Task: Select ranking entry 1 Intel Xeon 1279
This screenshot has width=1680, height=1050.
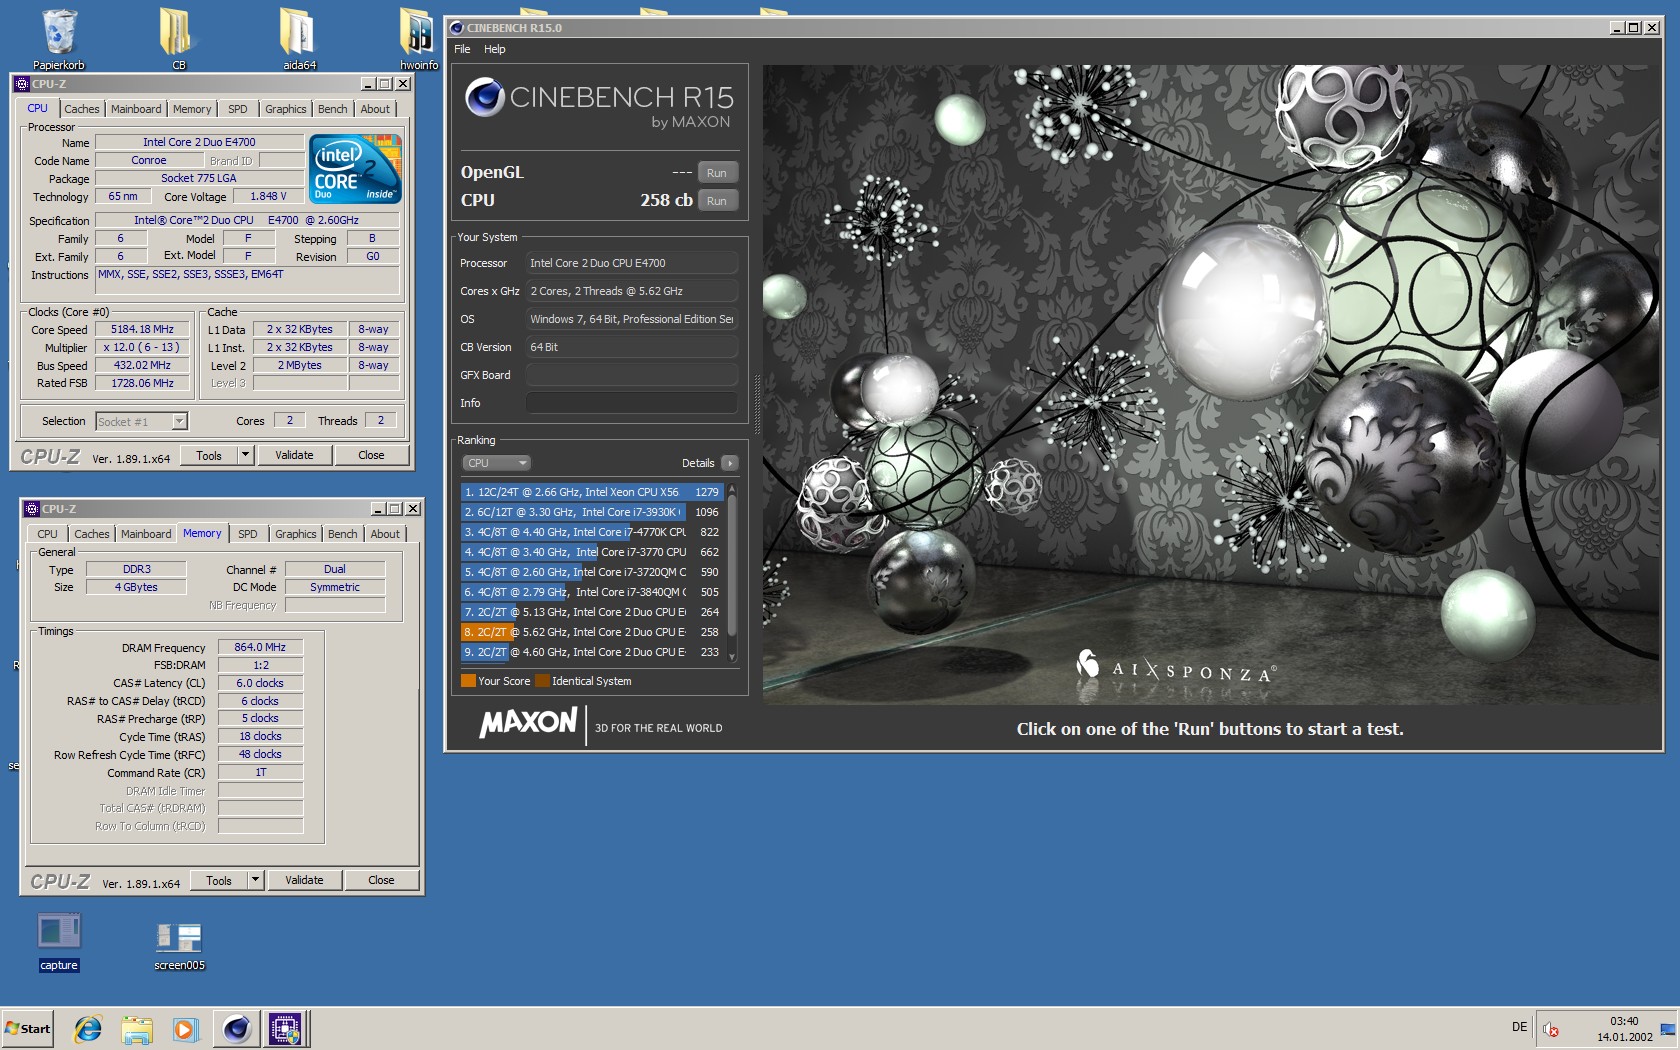Action: click(x=591, y=492)
